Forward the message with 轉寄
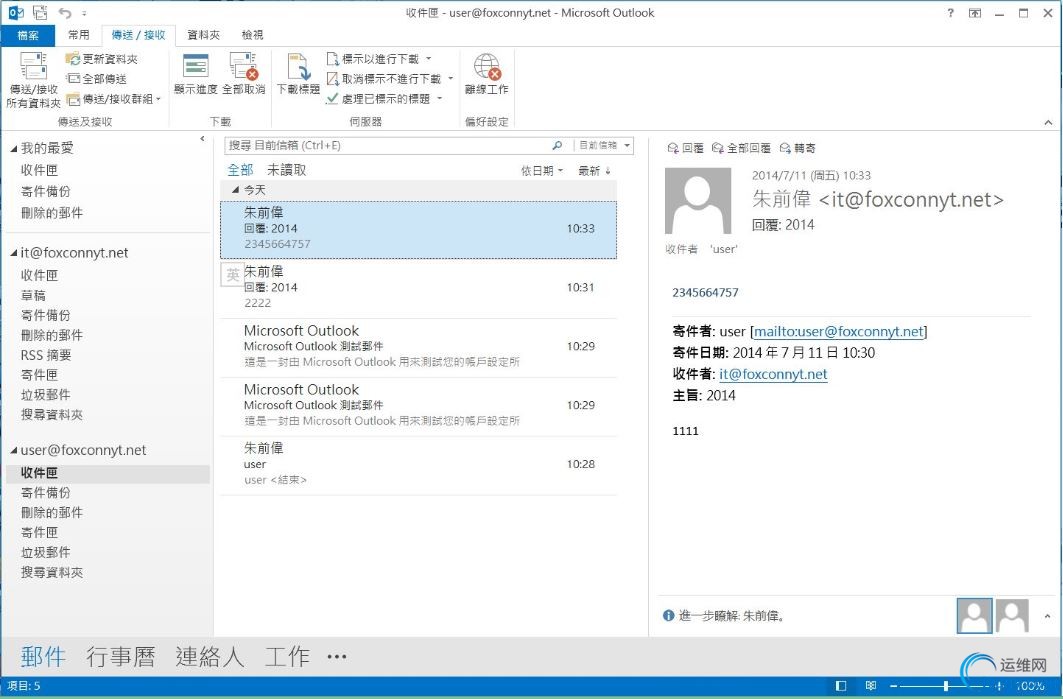 [x=797, y=148]
